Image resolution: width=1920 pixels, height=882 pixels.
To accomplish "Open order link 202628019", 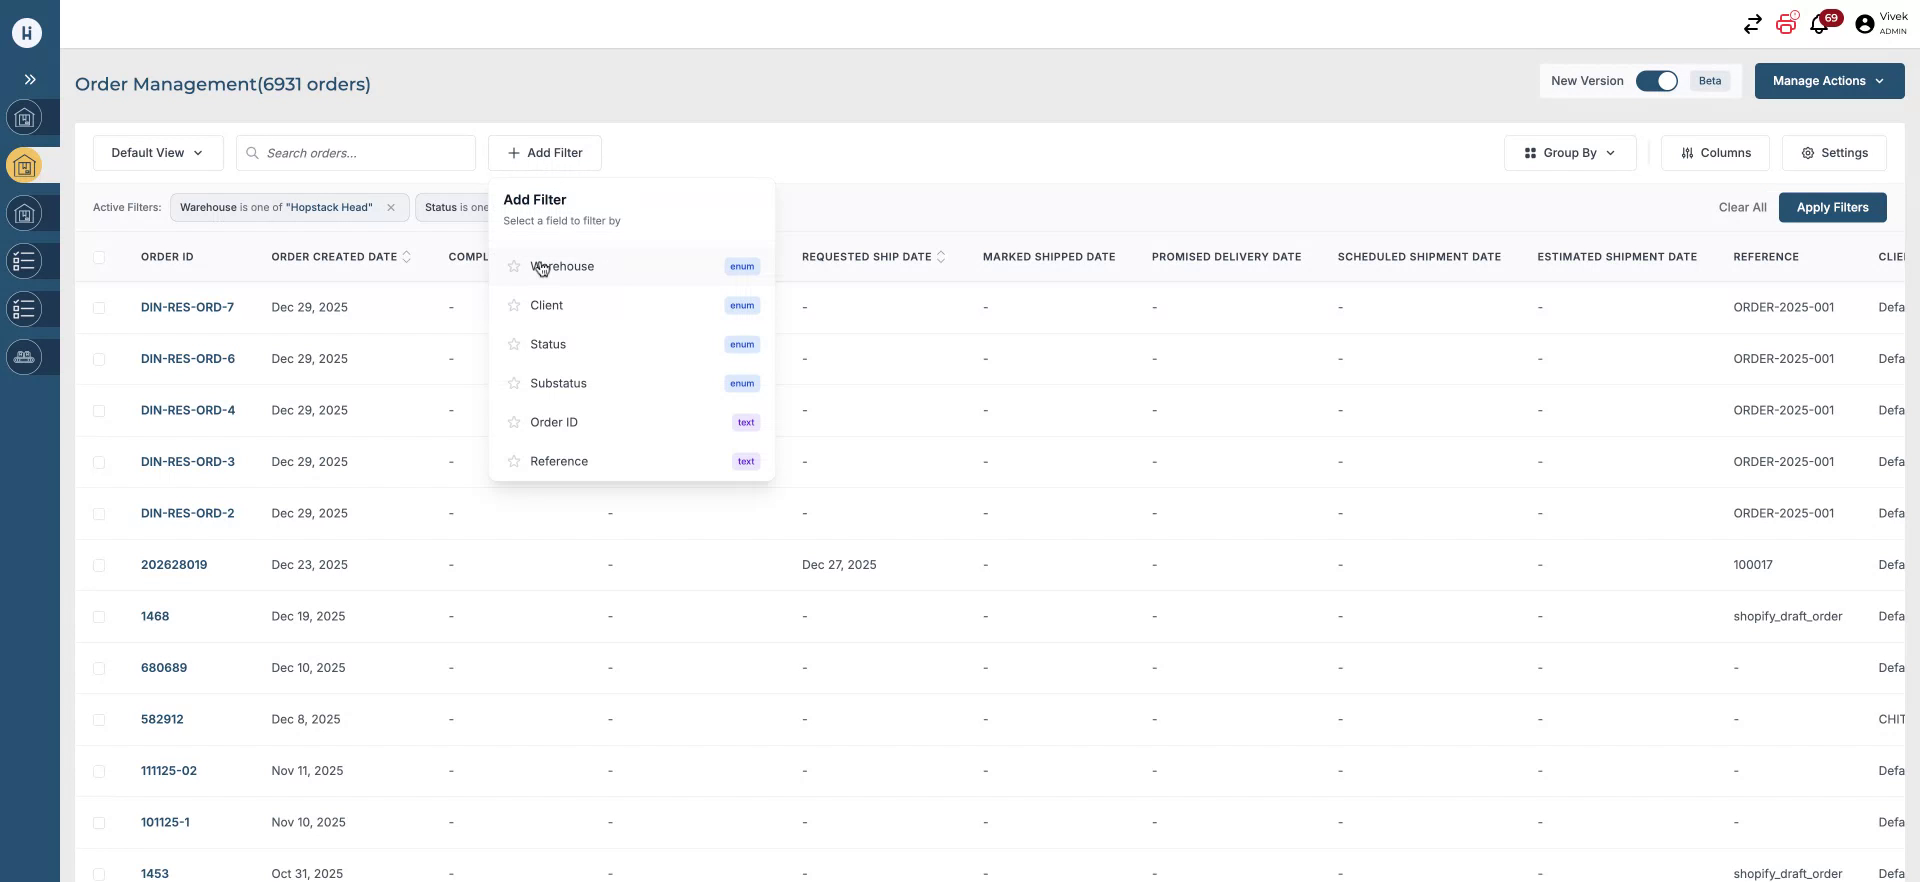I will click(174, 565).
